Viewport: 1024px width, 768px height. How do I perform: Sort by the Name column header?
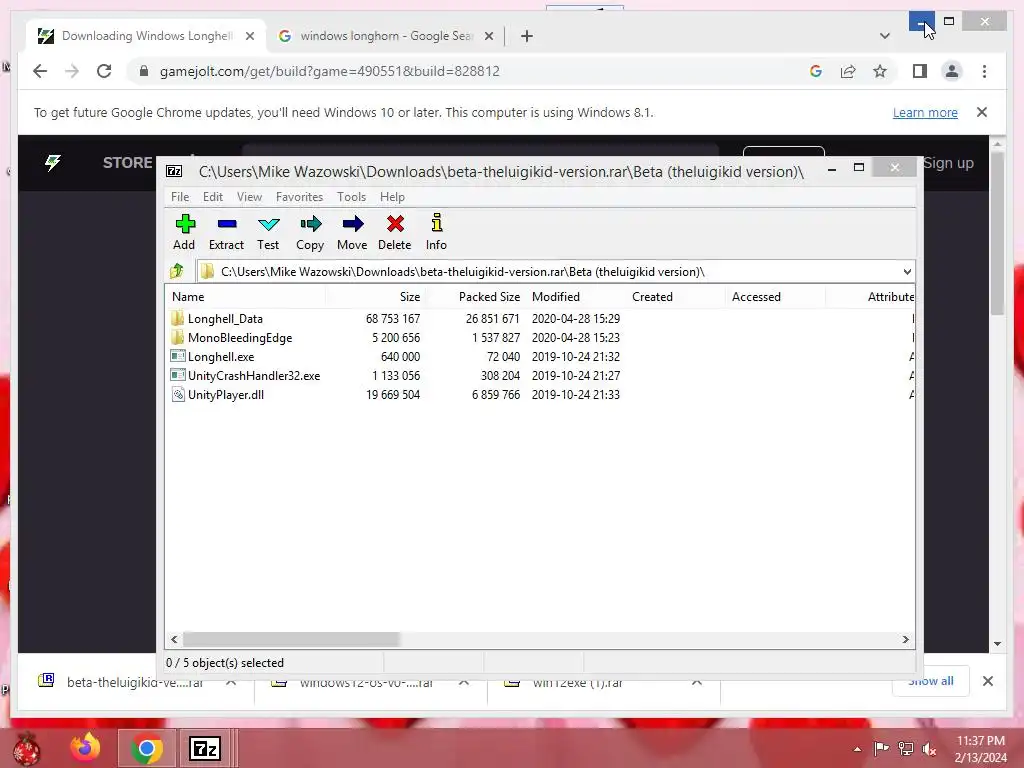(245, 296)
